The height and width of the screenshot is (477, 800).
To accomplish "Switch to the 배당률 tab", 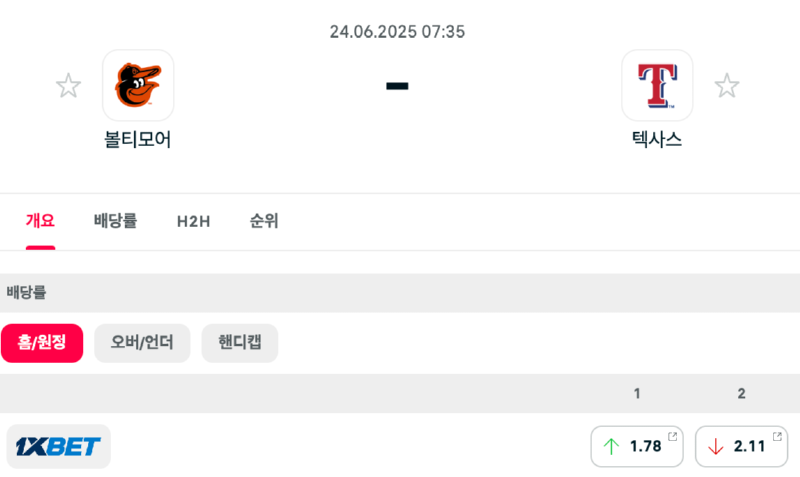I will pos(115,221).
